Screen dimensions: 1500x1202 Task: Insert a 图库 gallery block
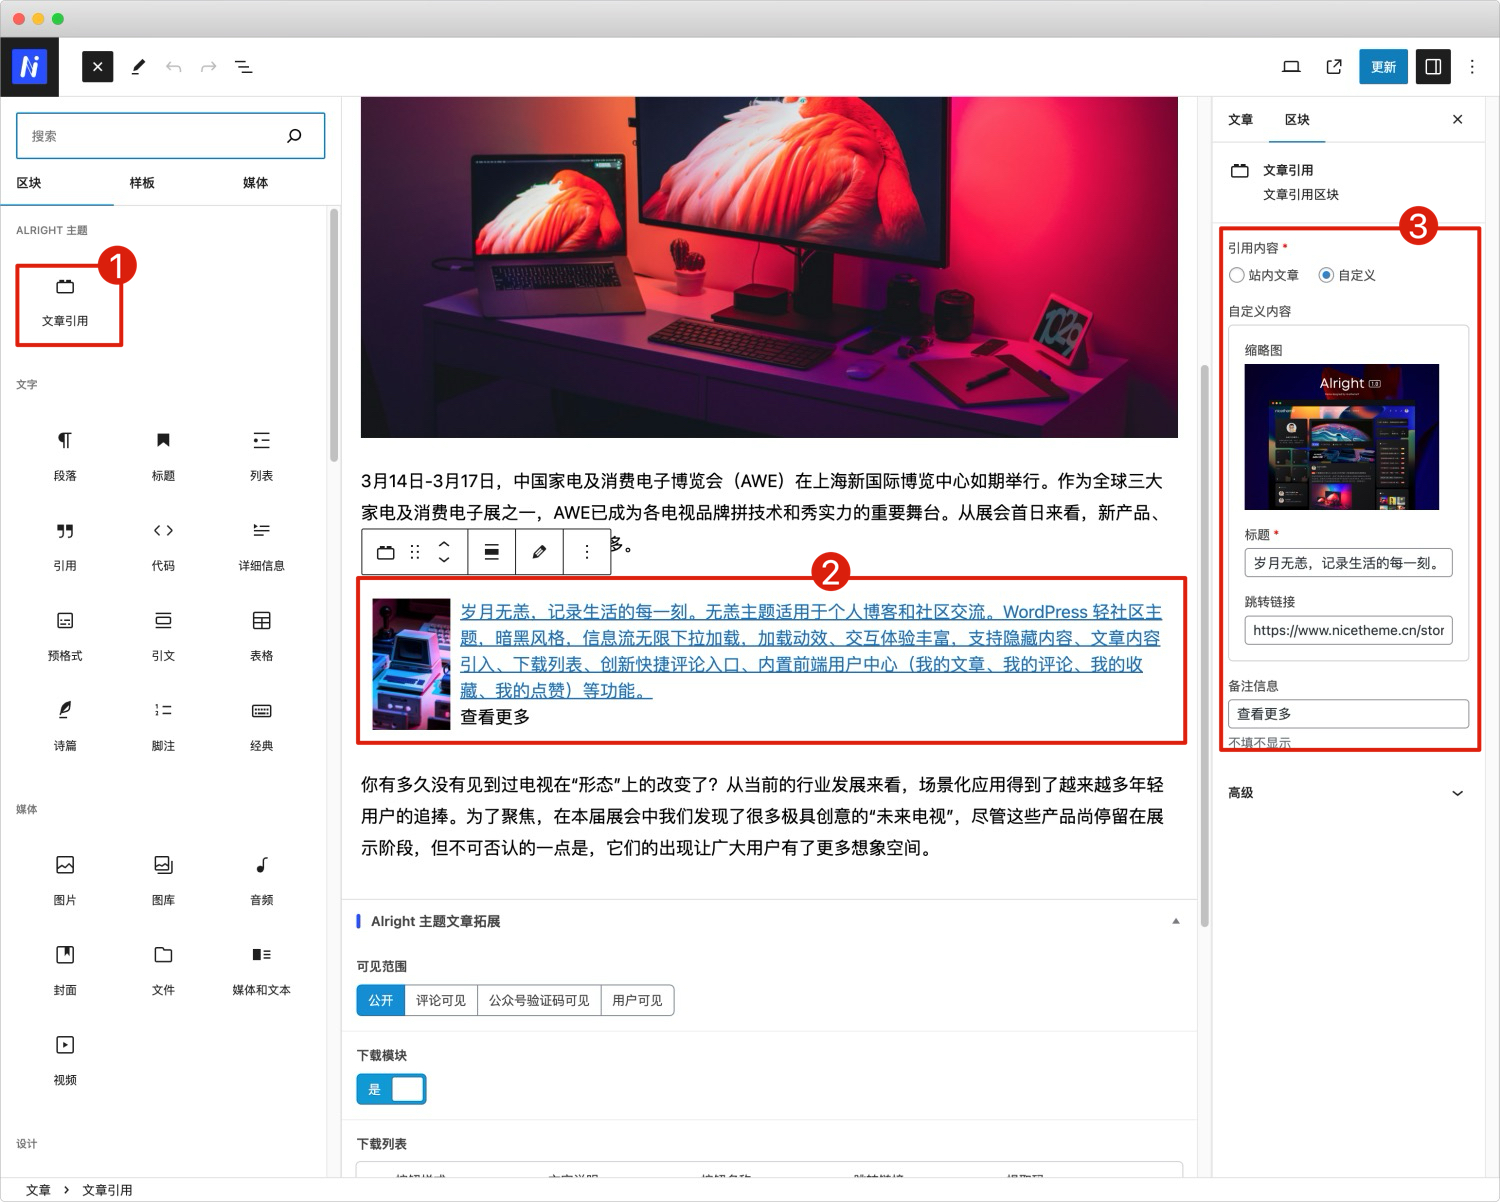pos(163,880)
